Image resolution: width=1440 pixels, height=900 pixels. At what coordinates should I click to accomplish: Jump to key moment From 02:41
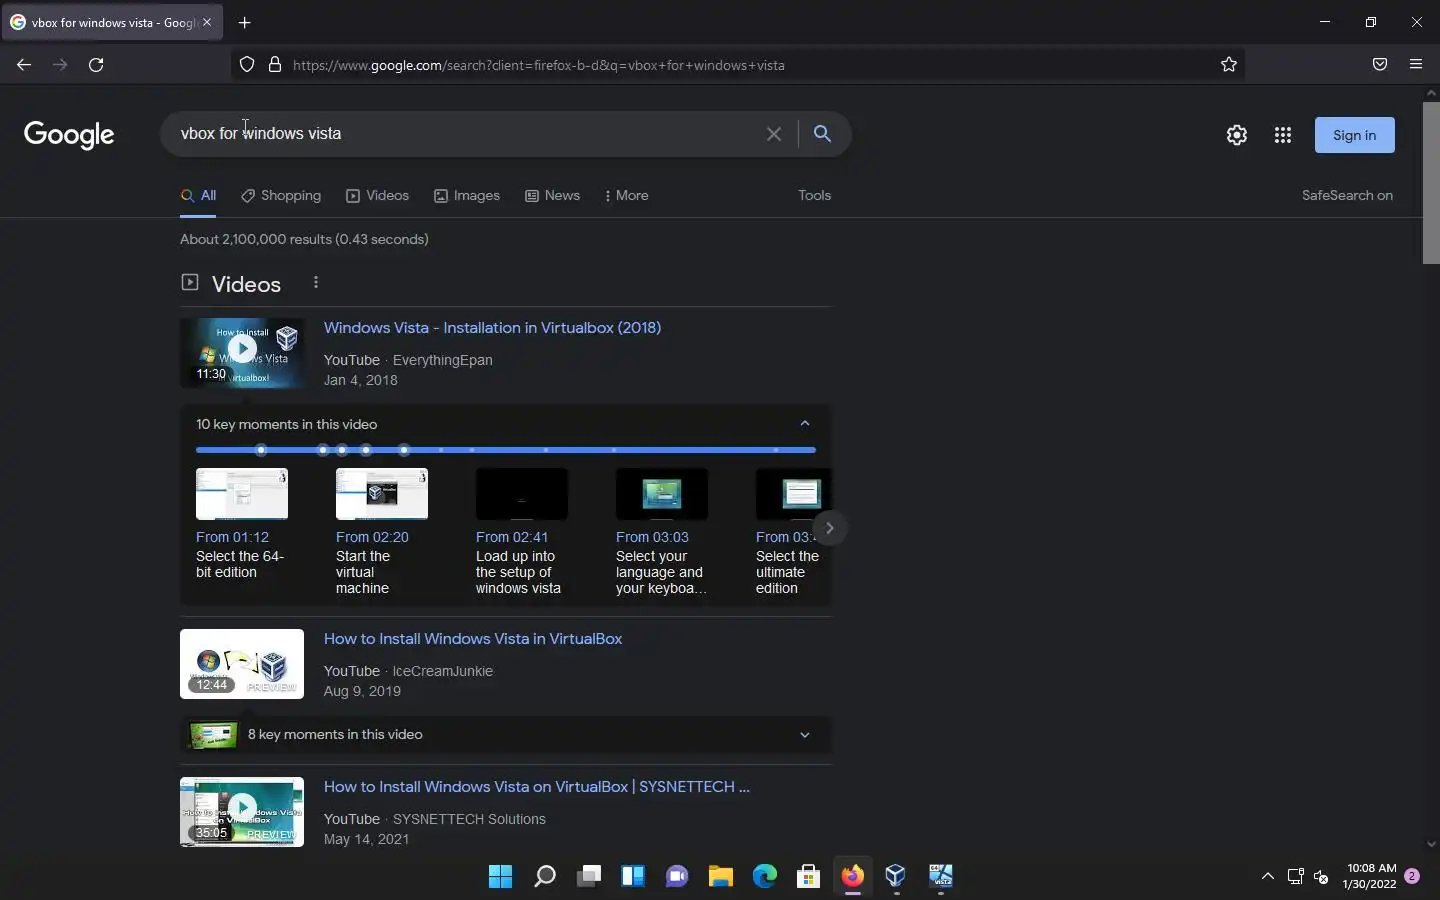click(512, 537)
